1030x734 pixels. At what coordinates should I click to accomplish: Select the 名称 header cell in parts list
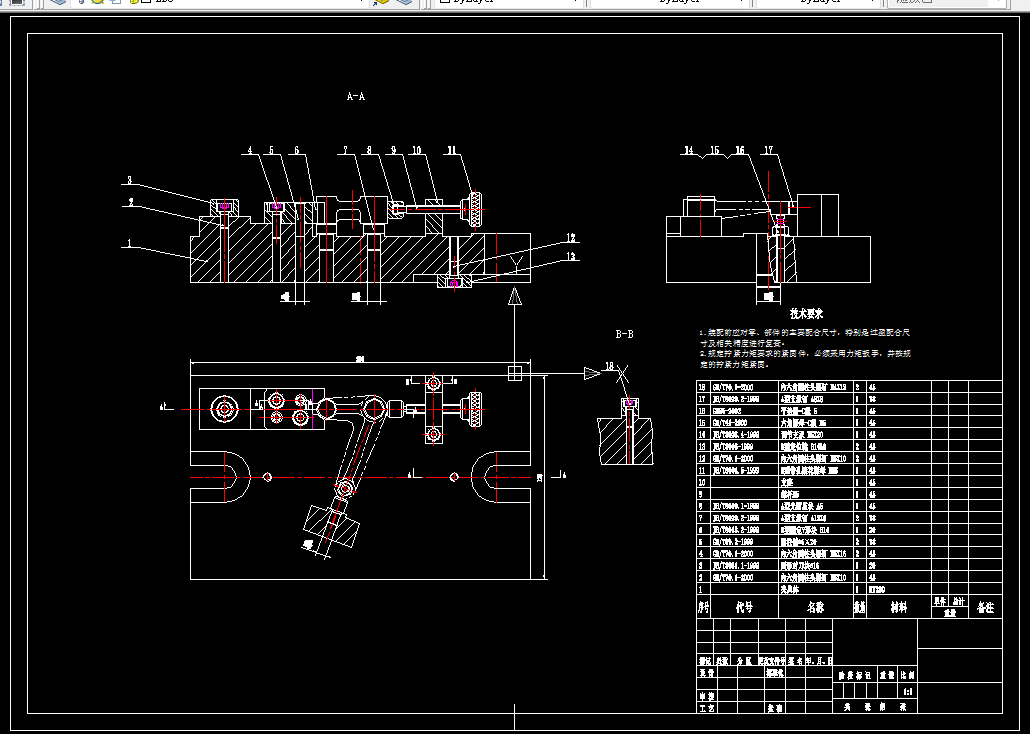815,608
